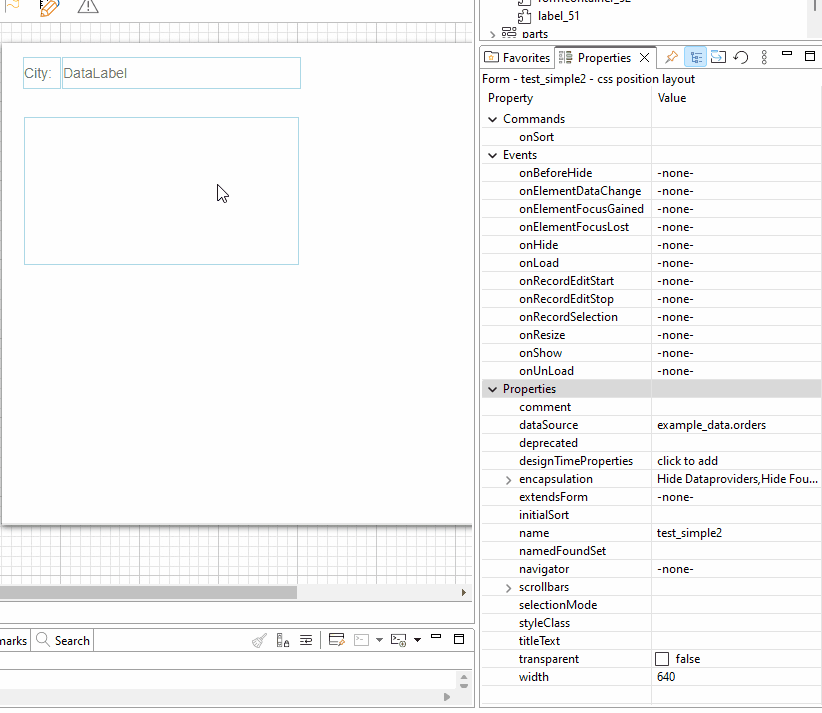Viewport: 822px width, 713px height.
Task: Select the label_51 tree item
Action: click(x=558, y=16)
